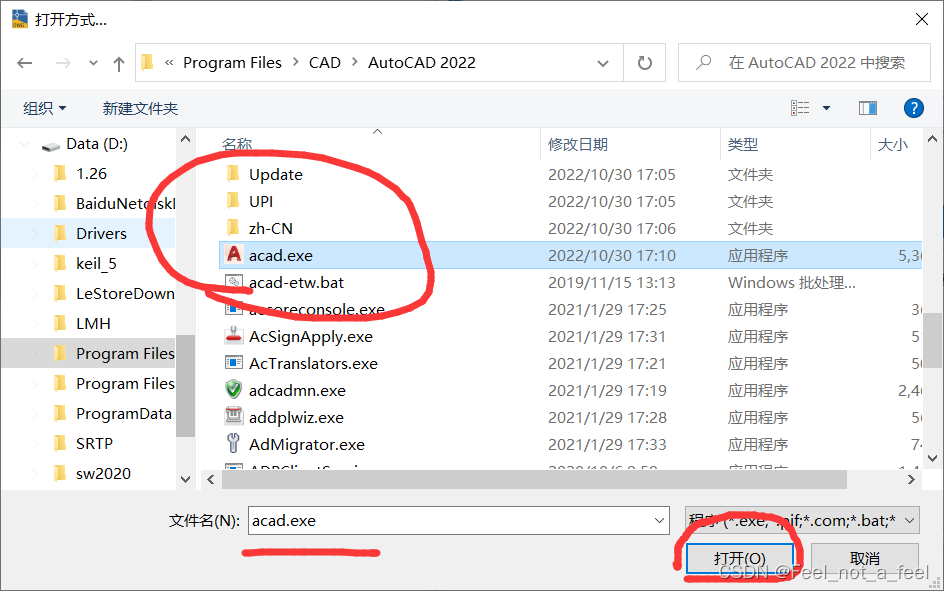
Task: Open help with the blue question icon
Action: (914, 108)
